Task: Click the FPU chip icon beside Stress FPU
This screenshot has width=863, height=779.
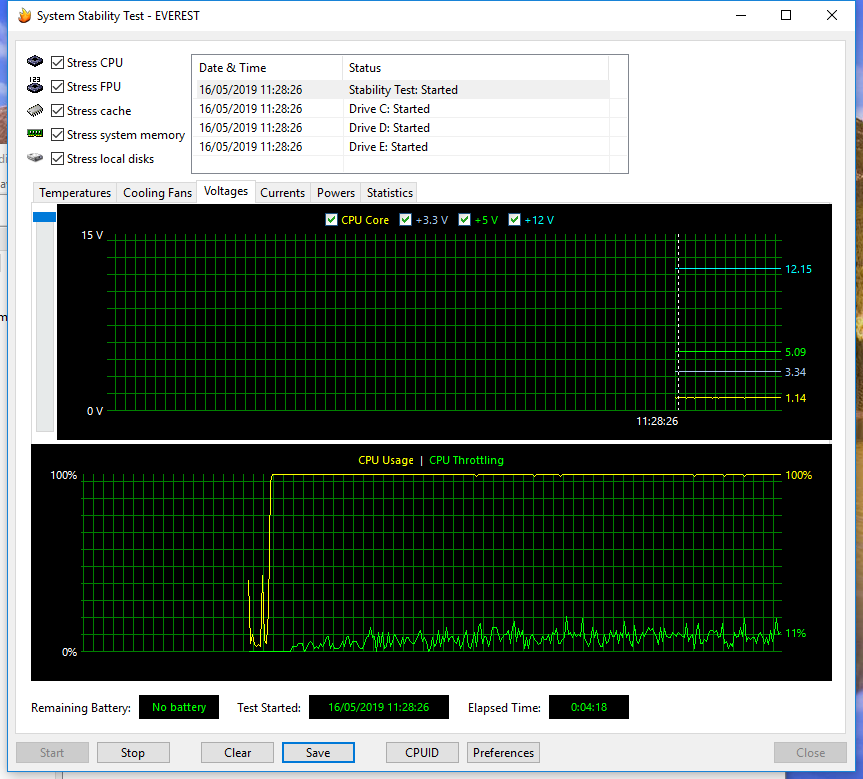Action: tap(35, 85)
